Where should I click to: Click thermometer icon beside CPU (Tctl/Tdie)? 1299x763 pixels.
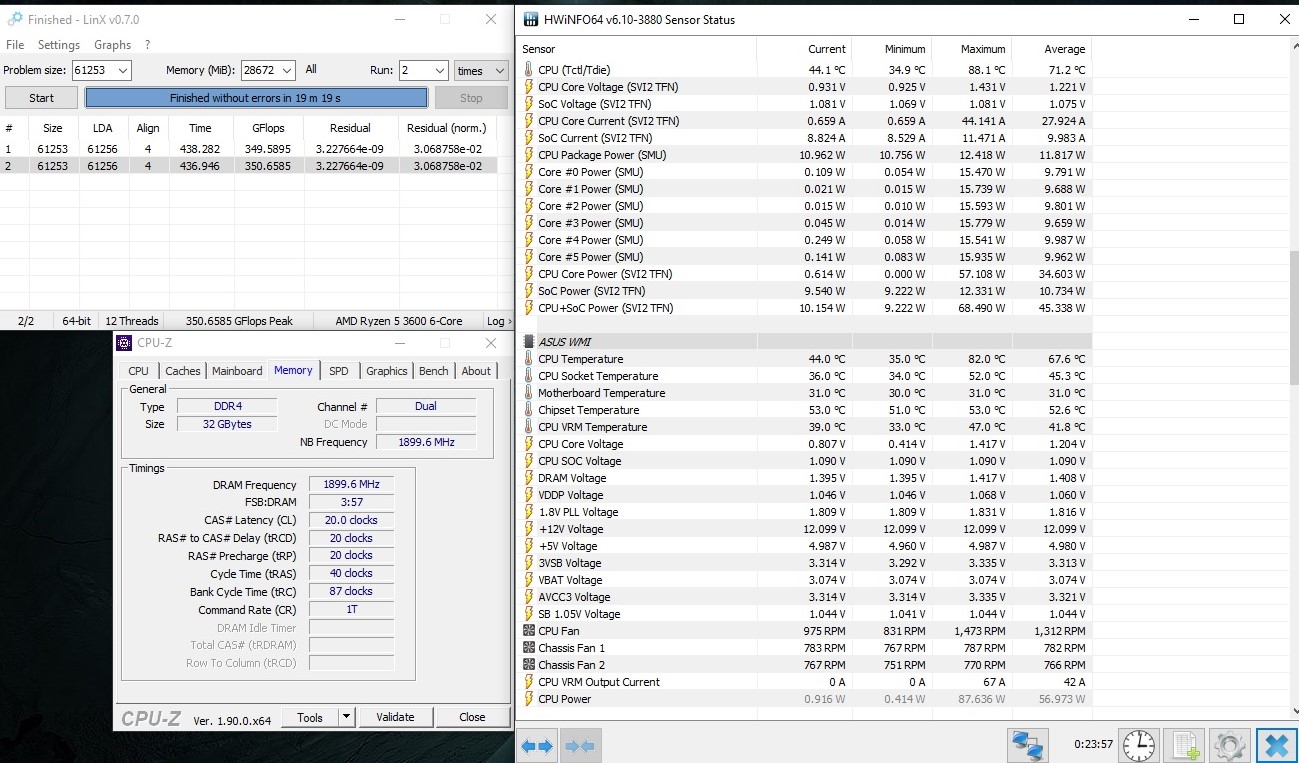[x=529, y=70]
